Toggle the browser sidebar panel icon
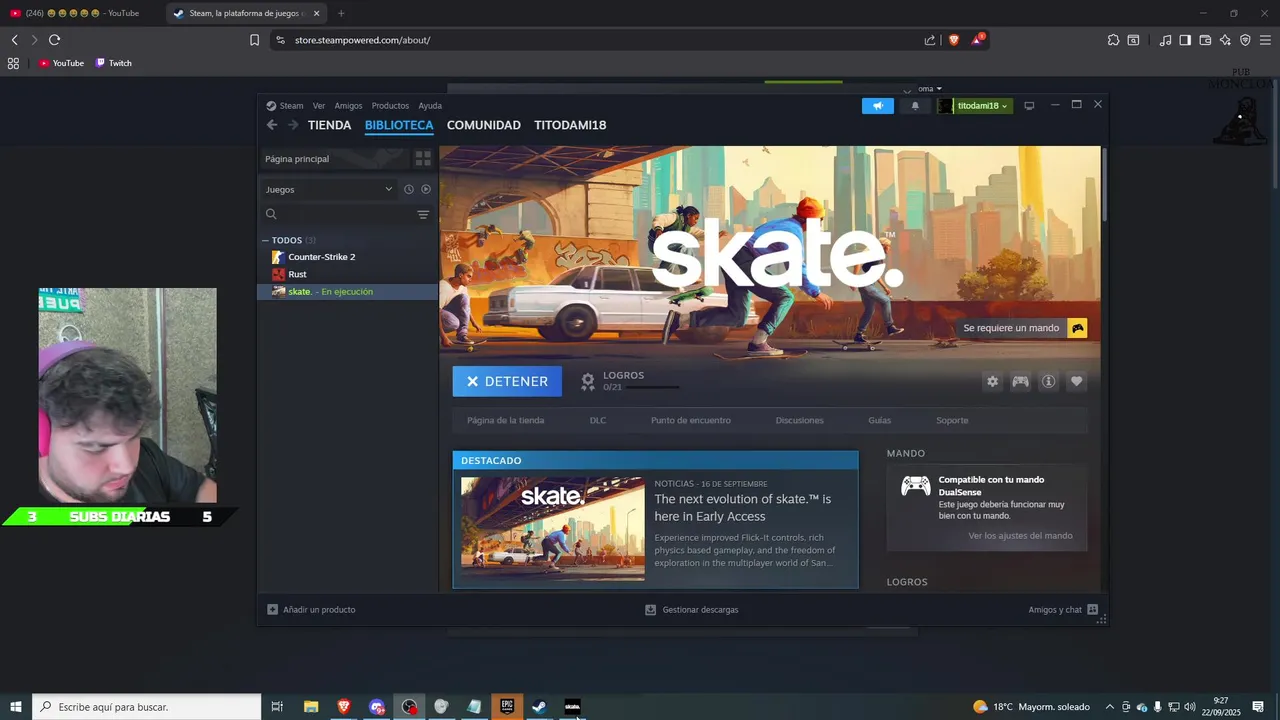1280x720 pixels. tap(1185, 40)
